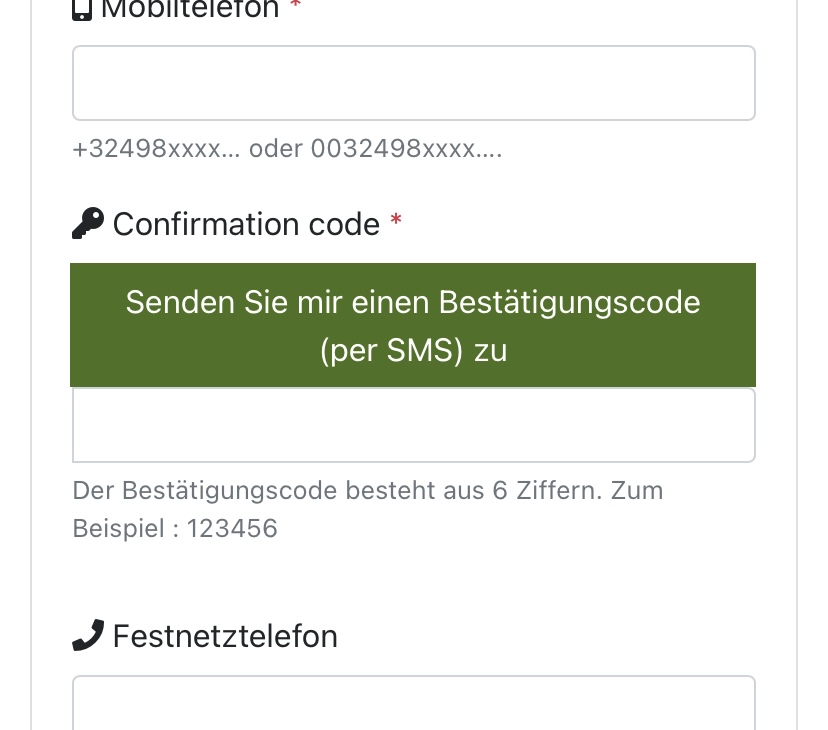Click the handset icon beside Festnetztelefon
This screenshot has height=730, width=828.
point(88,635)
